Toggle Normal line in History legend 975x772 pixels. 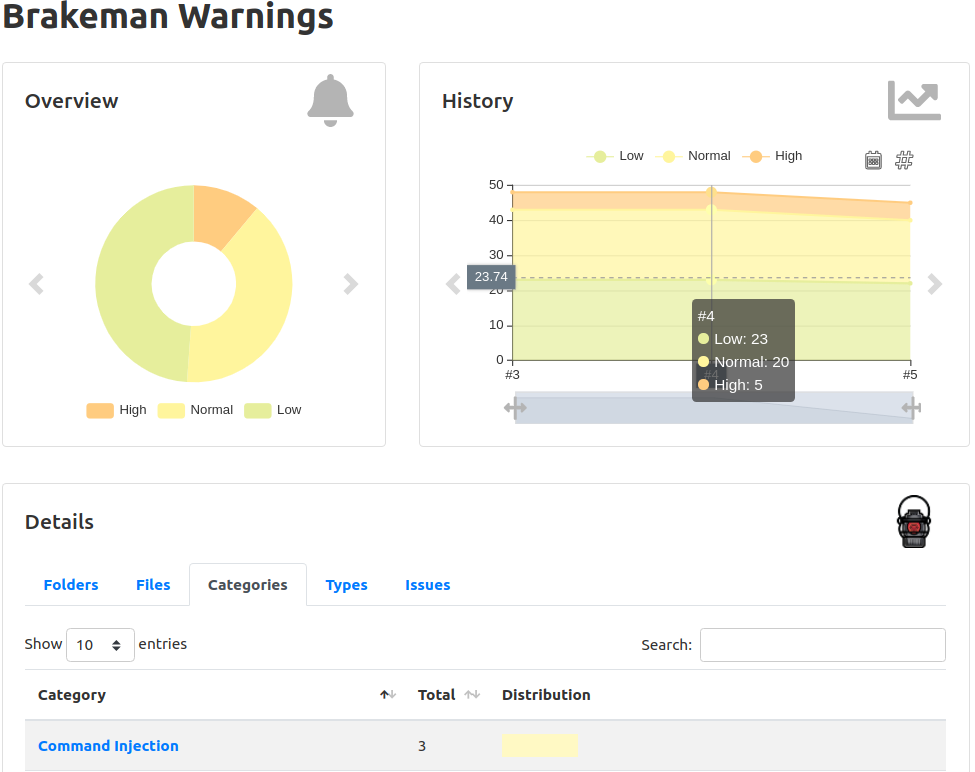[693, 156]
